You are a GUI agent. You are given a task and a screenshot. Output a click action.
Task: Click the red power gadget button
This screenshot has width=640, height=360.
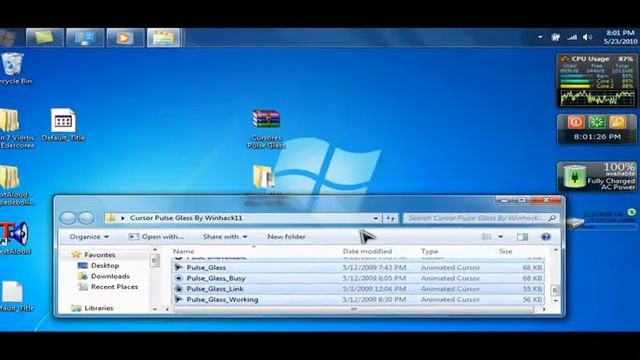[x=576, y=122]
